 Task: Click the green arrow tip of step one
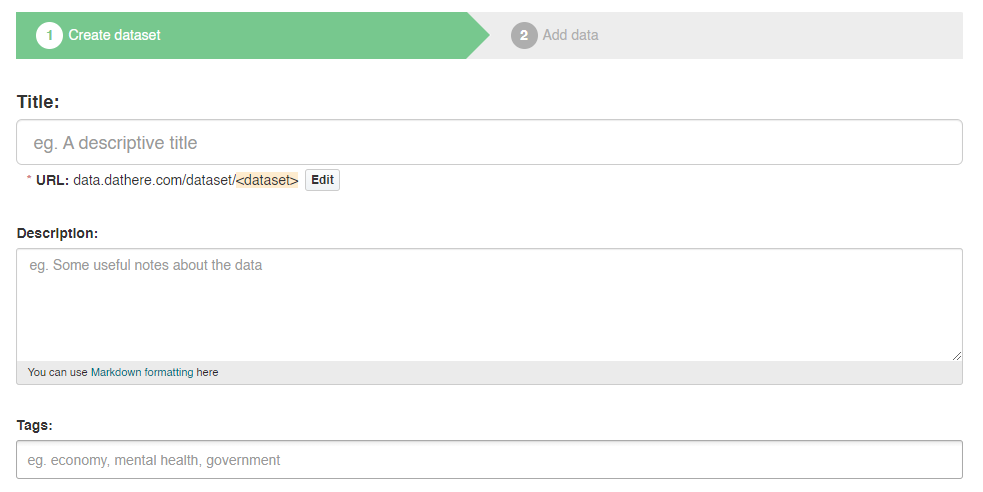[x=478, y=36]
